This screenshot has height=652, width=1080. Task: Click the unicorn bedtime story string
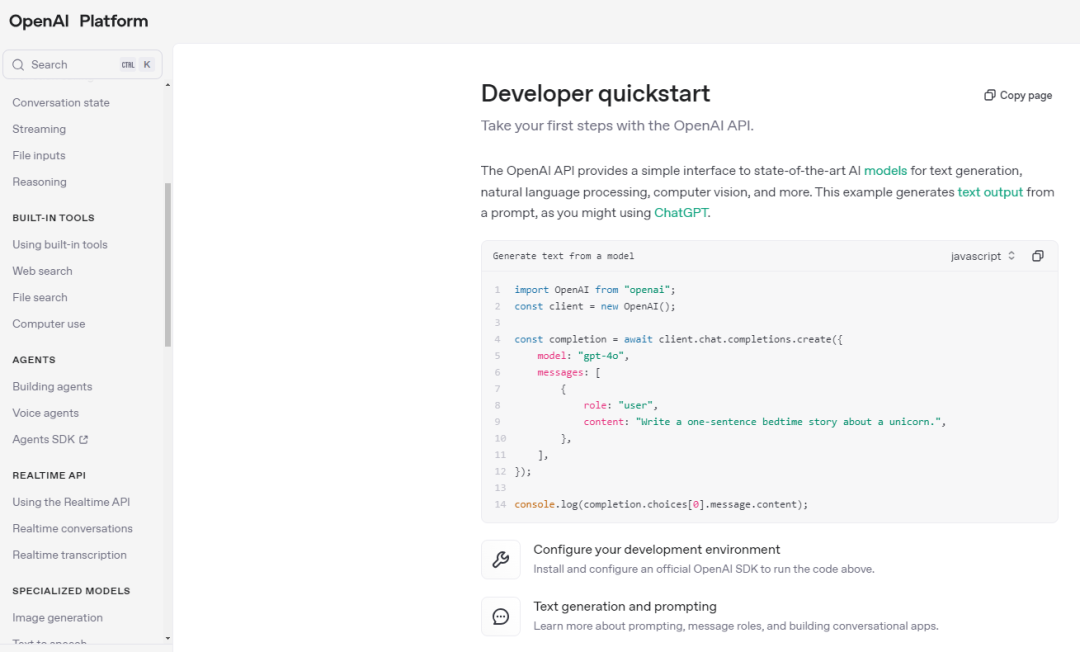point(789,422)
